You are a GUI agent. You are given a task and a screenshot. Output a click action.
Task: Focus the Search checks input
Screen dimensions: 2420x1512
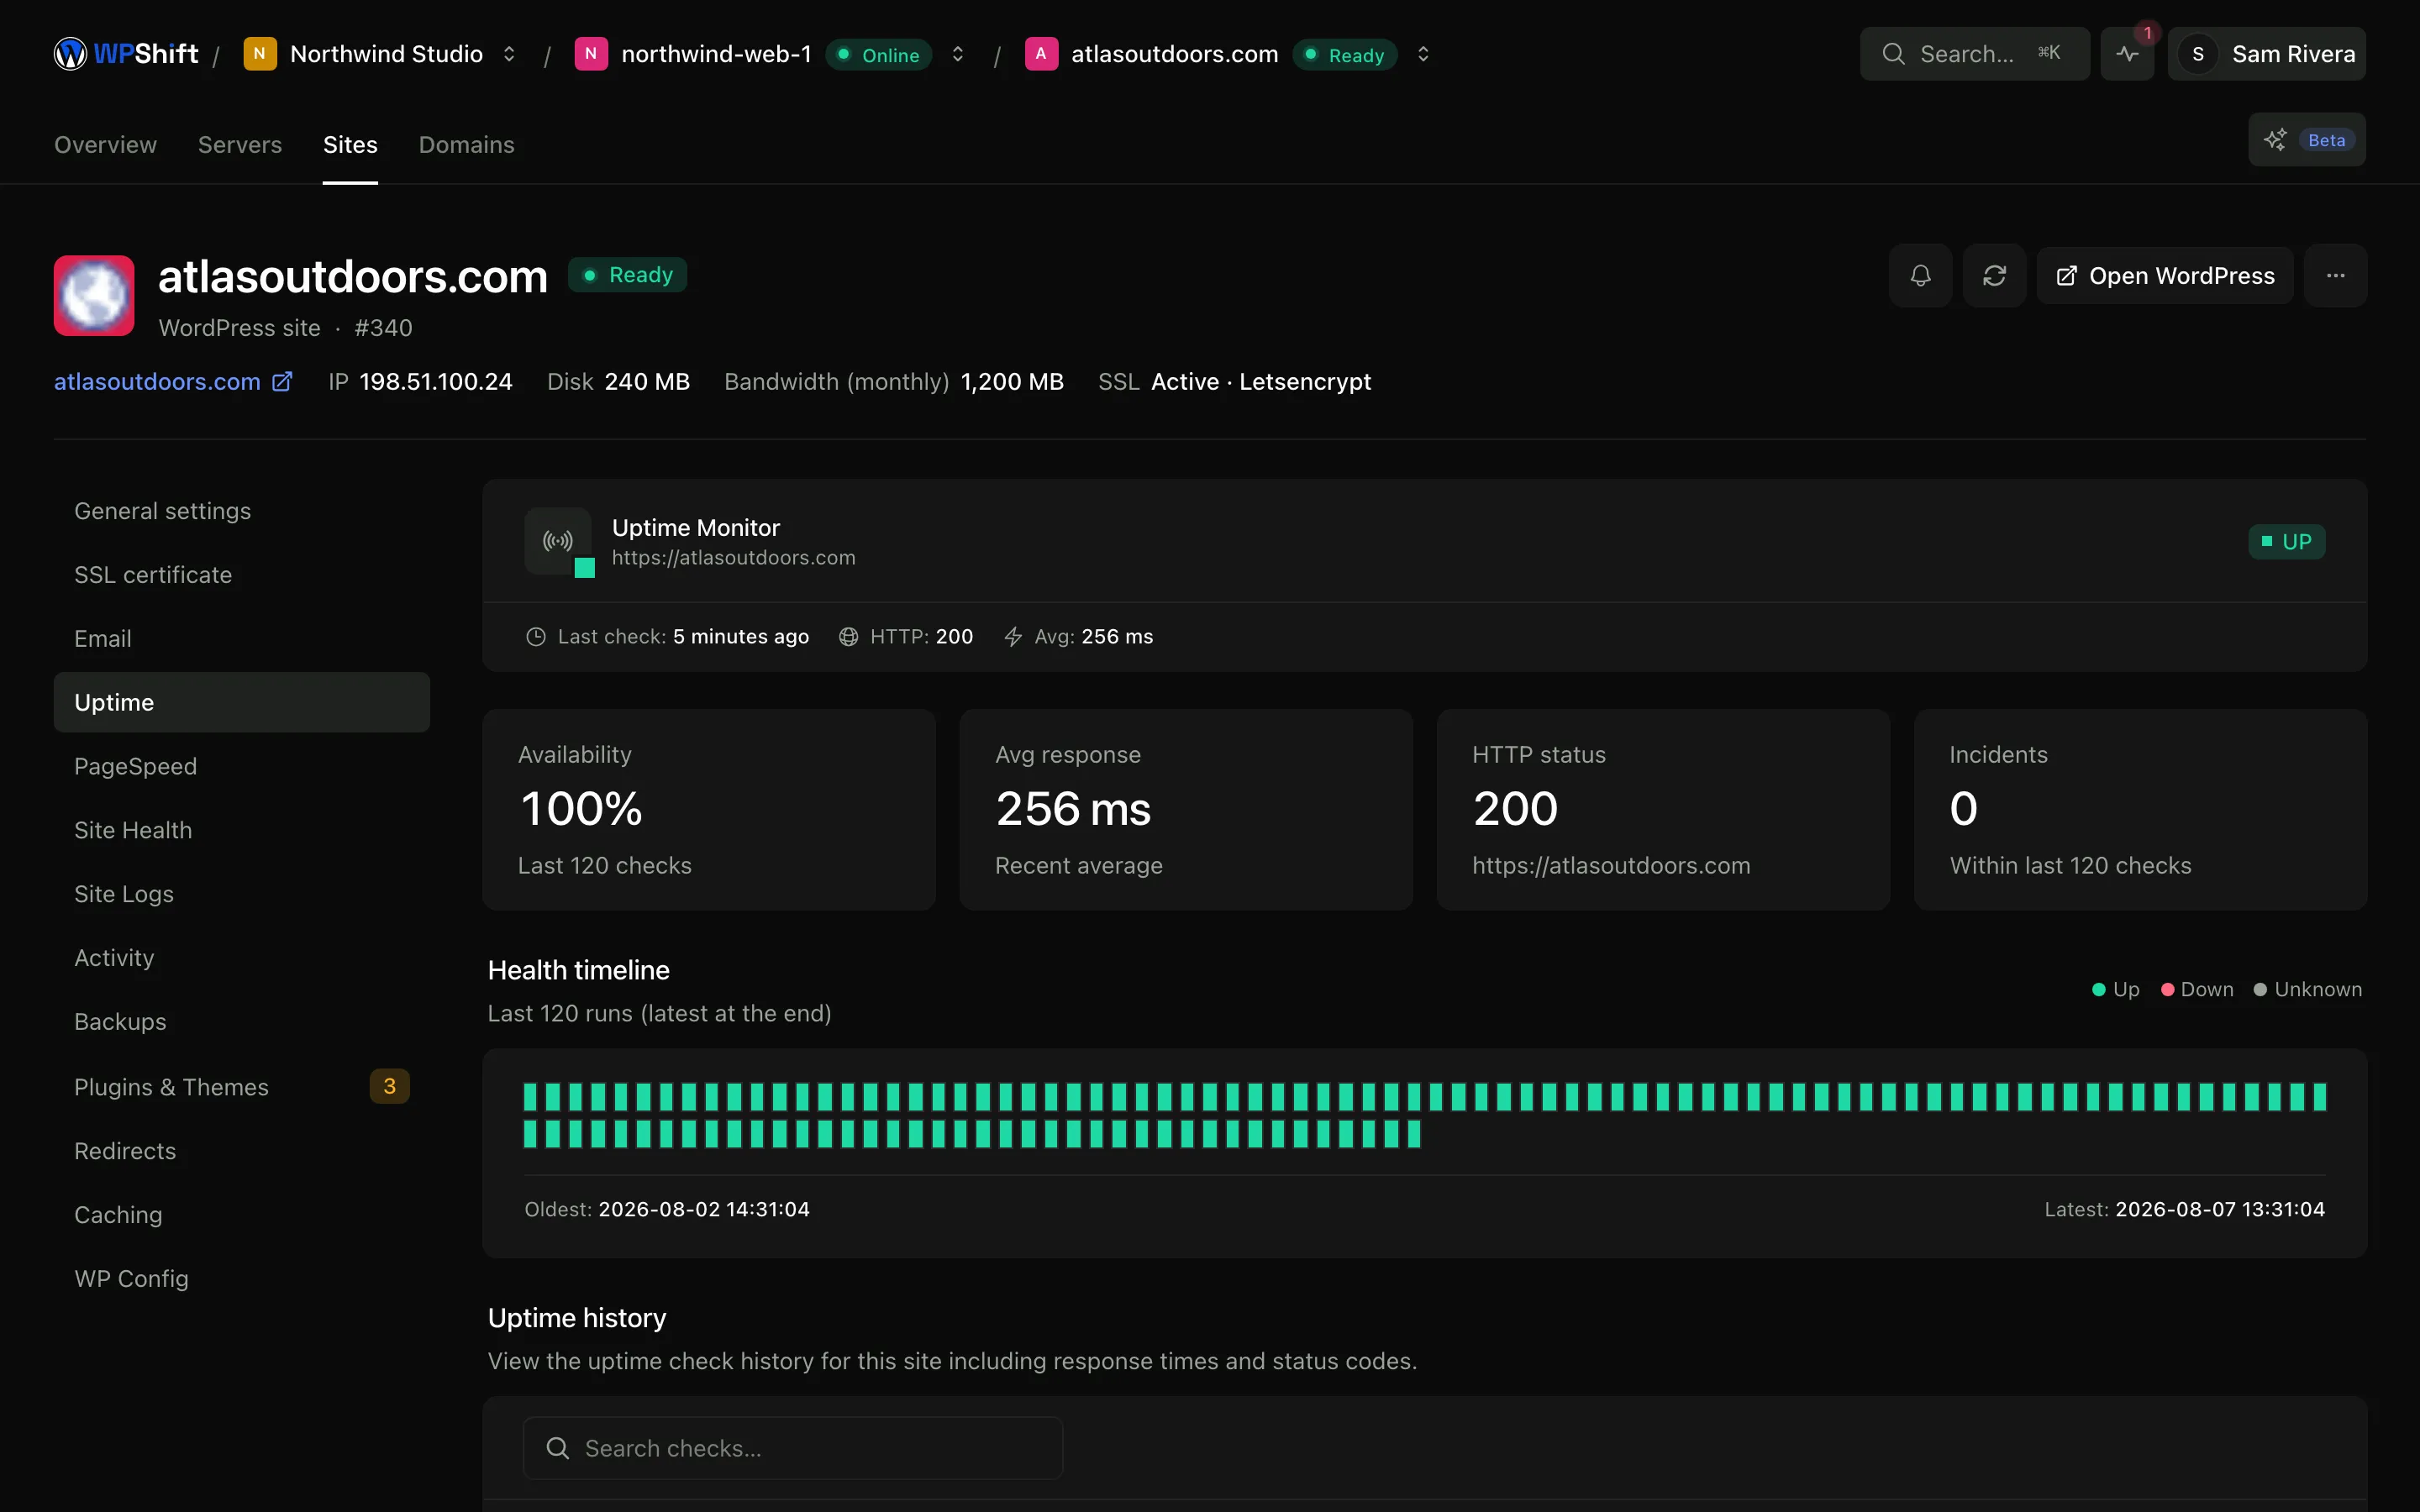(x=792, y=1448)
